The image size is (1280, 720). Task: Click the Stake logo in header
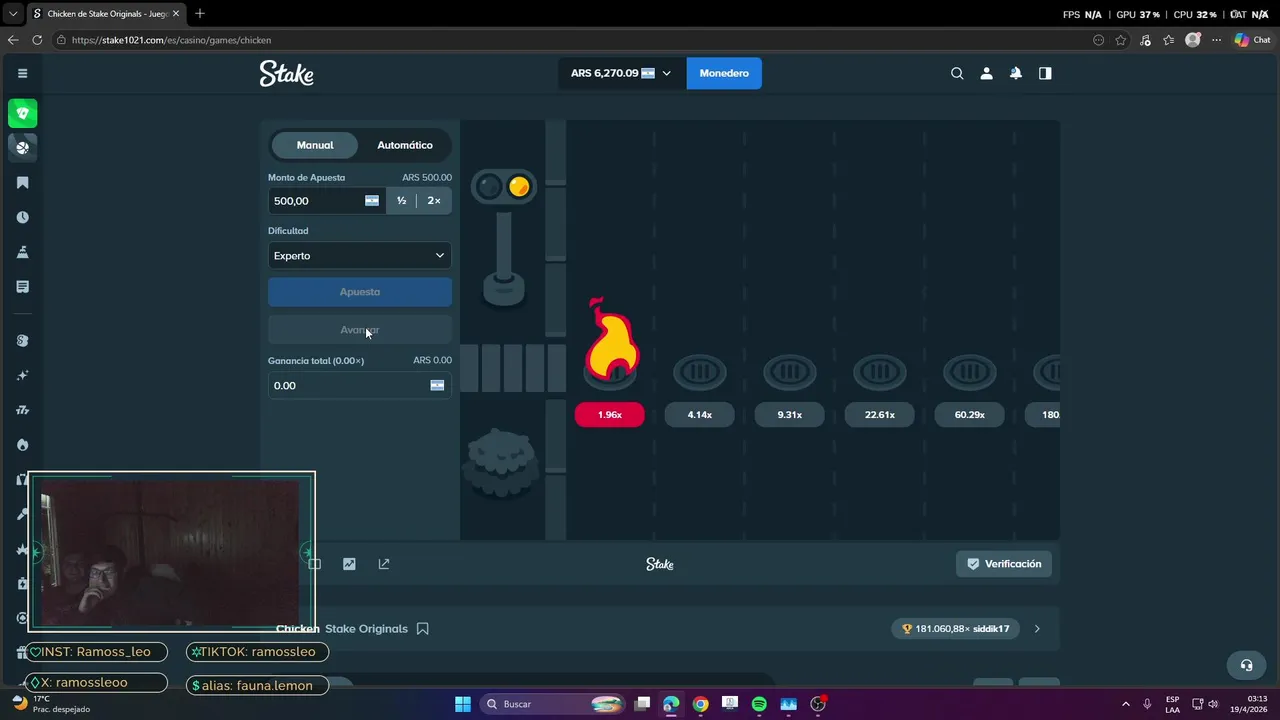point(287,73)
